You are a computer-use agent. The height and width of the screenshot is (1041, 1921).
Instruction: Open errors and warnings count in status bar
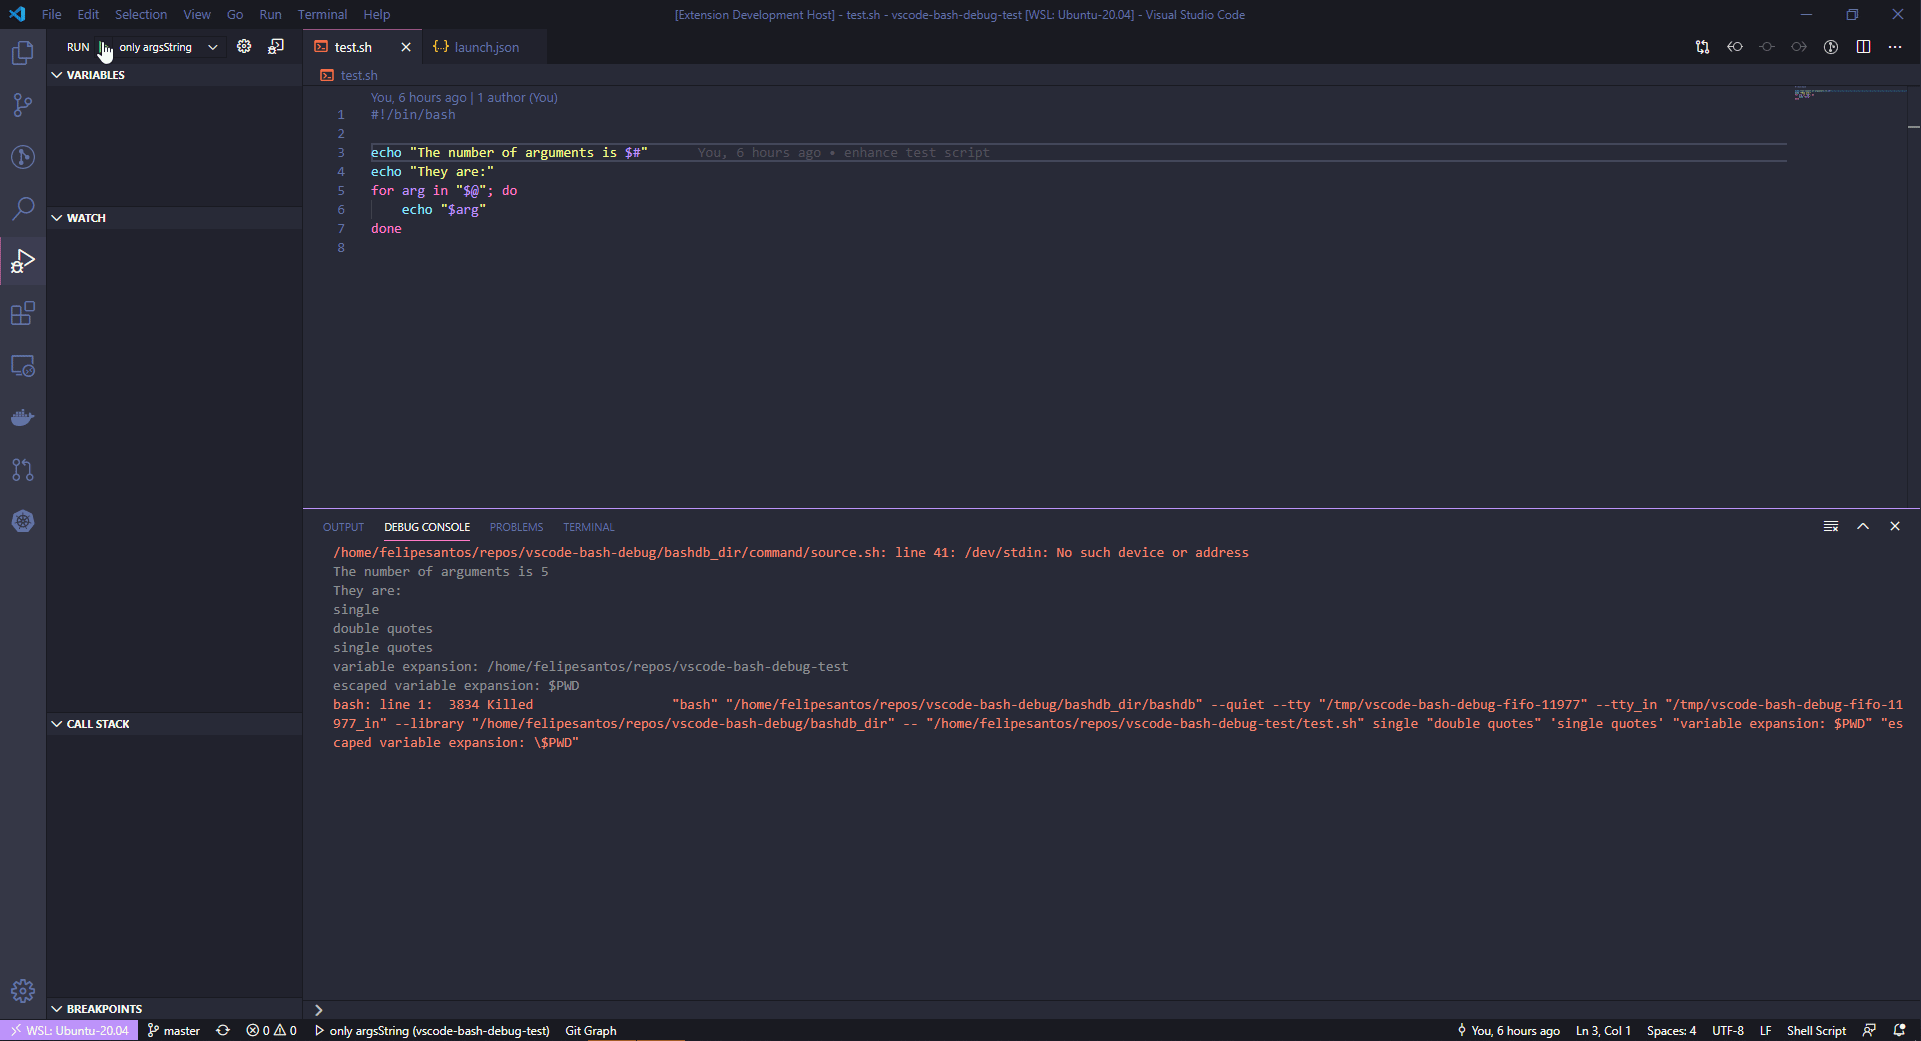pos(271,1030)
